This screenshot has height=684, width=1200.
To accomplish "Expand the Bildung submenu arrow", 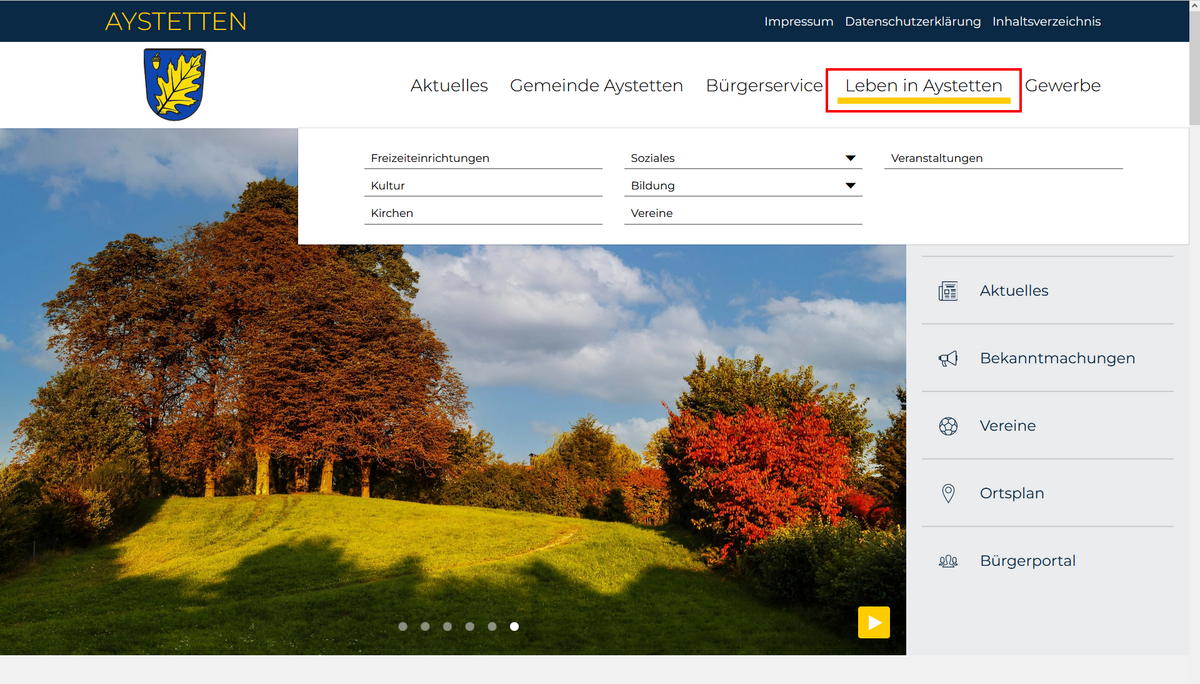I will click(851, 186).
